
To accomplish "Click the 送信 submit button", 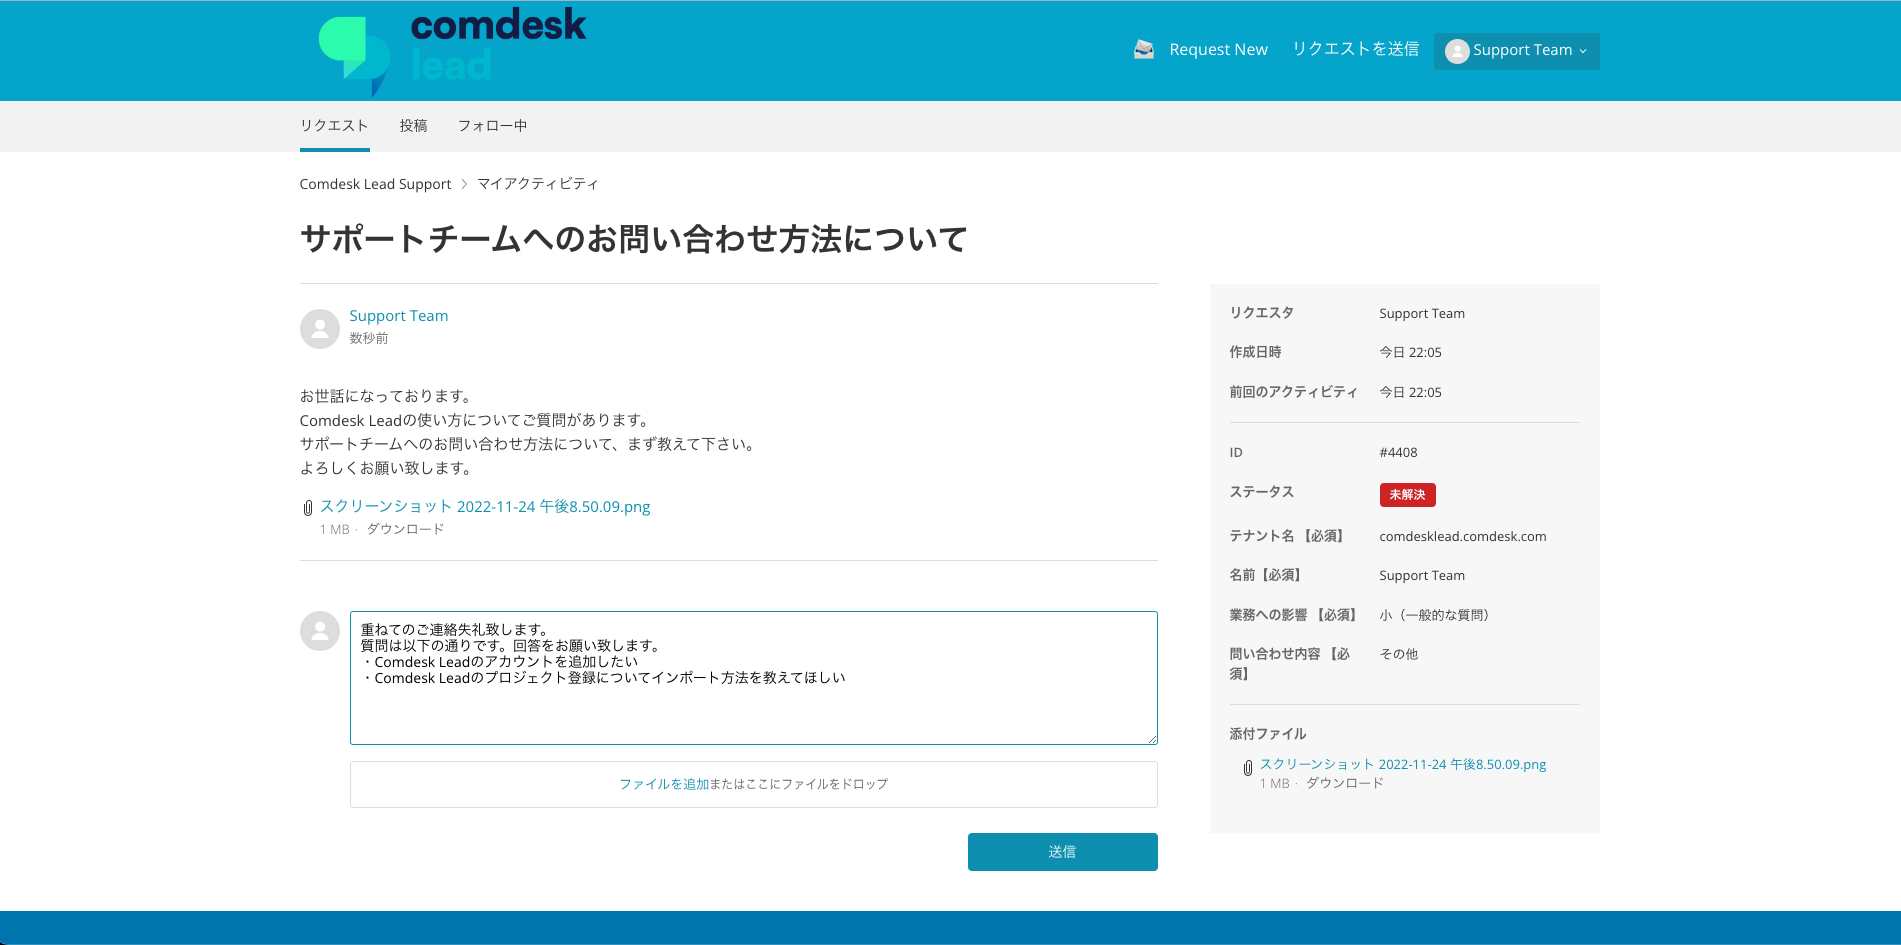I will pyautogui.click(x=1061, y=851).
